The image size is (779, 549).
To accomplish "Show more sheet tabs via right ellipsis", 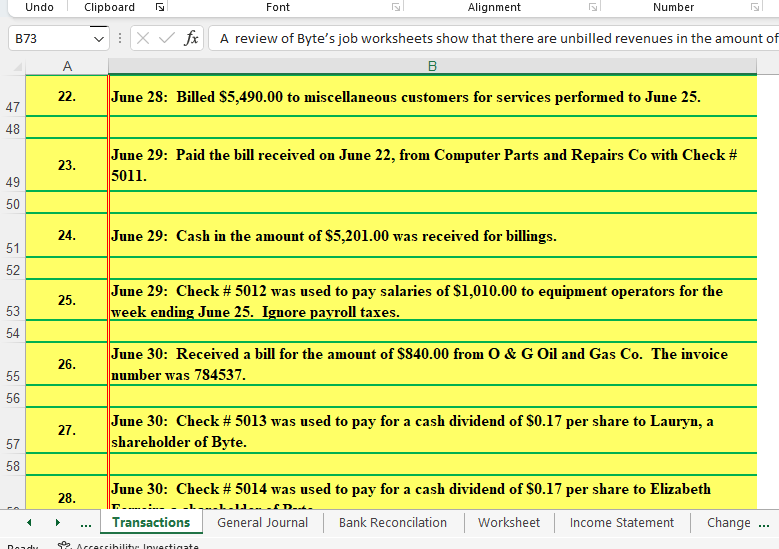I will [764, 523].
